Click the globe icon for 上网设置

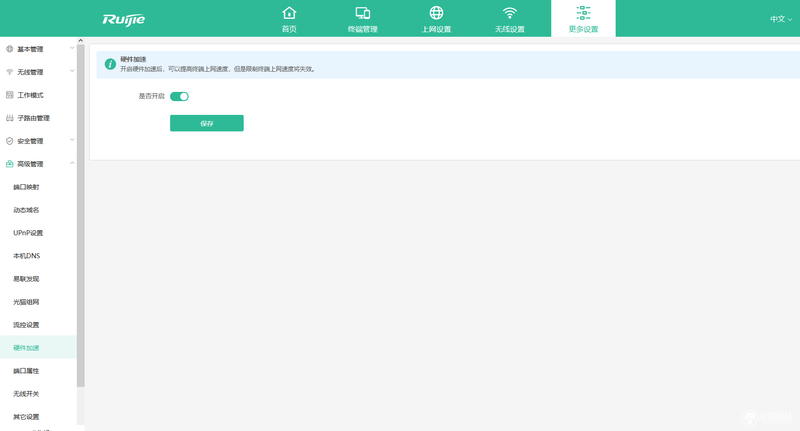(436, 13)
